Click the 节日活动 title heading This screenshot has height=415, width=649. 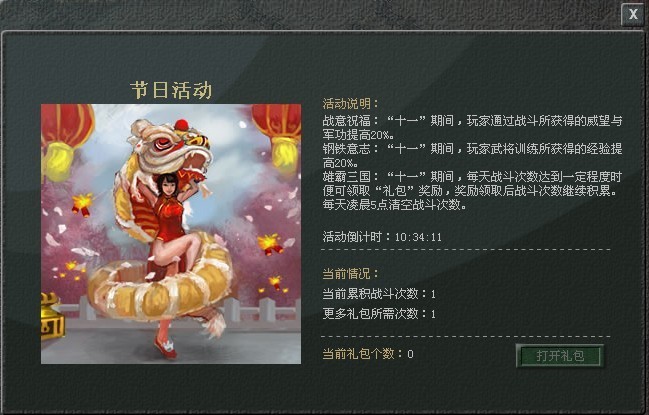coord(171,90)
